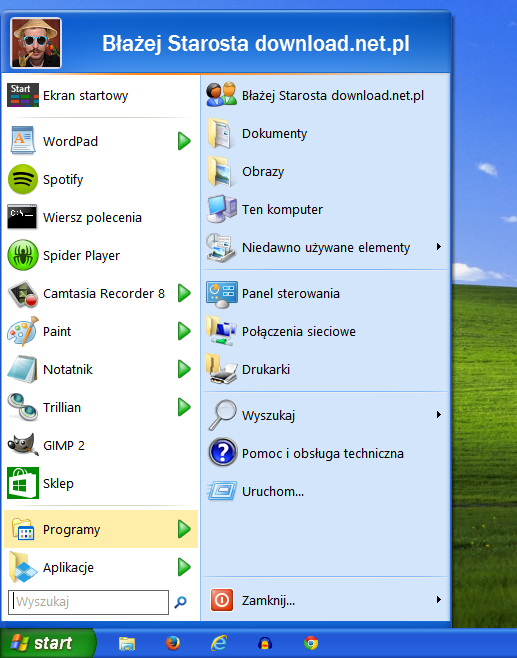517x658 pixels.
Task: Expand Niedawno używane elementy submenu arrow
Action: (439, 246)
